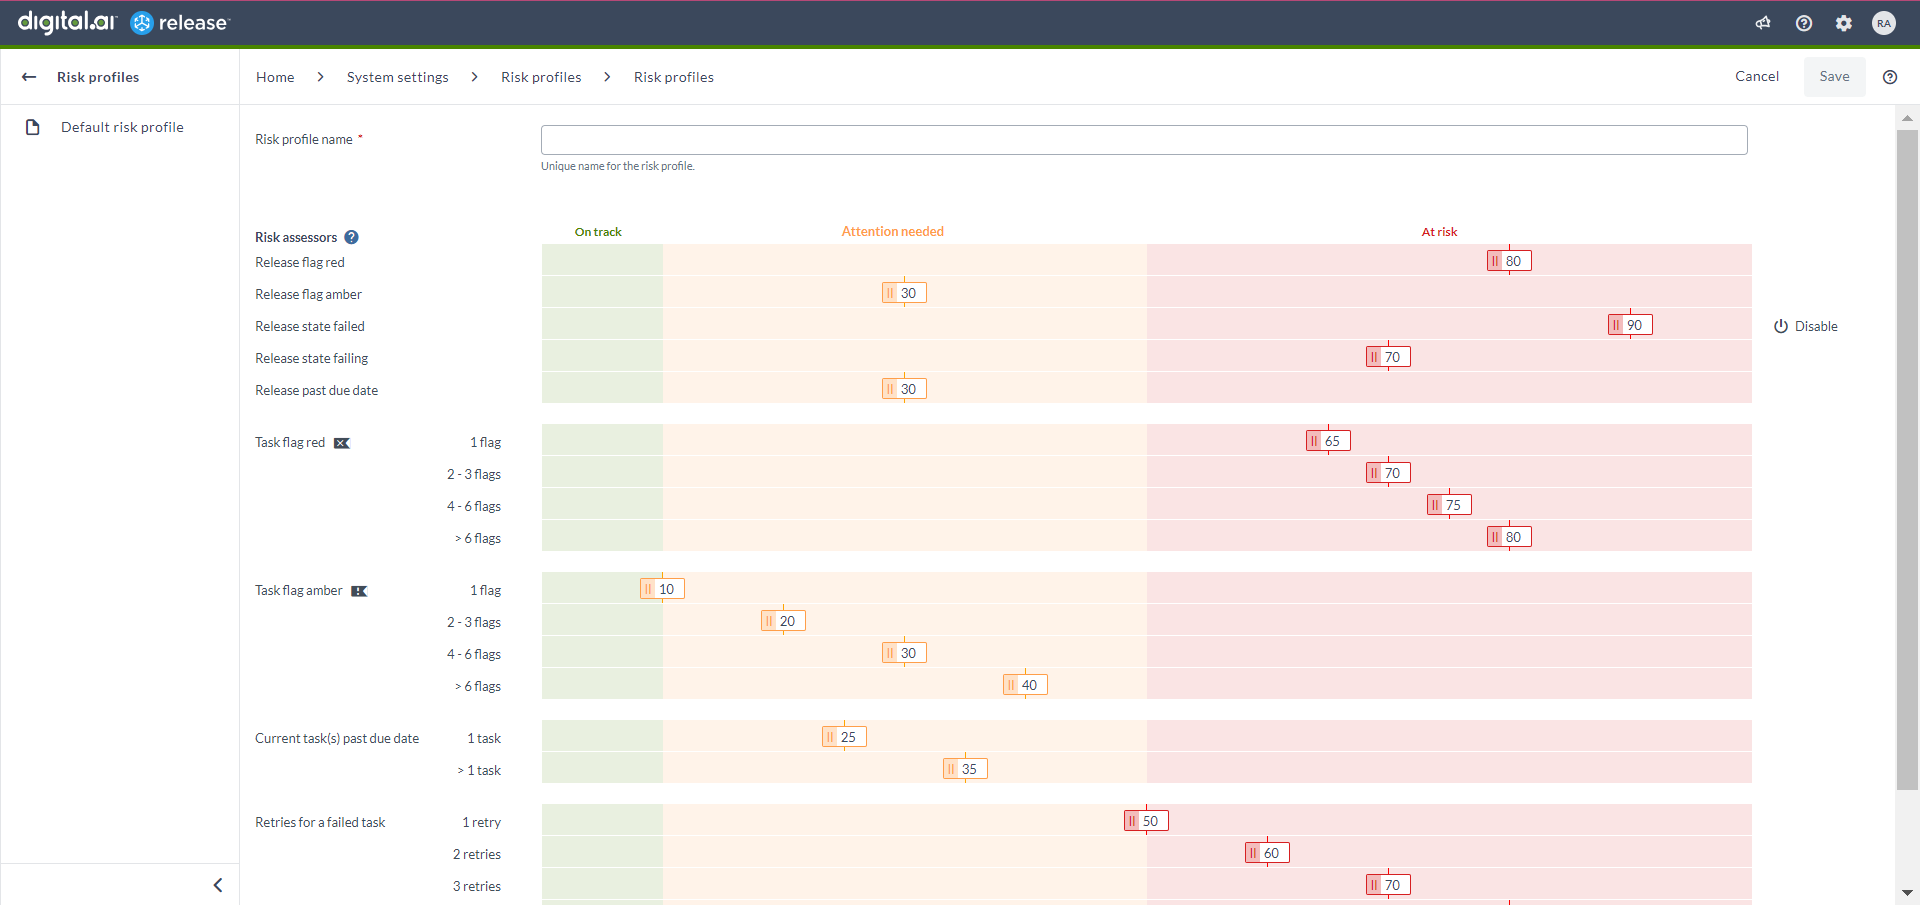Click Task flag amber 1 flag slider

(x=662, y=589)
